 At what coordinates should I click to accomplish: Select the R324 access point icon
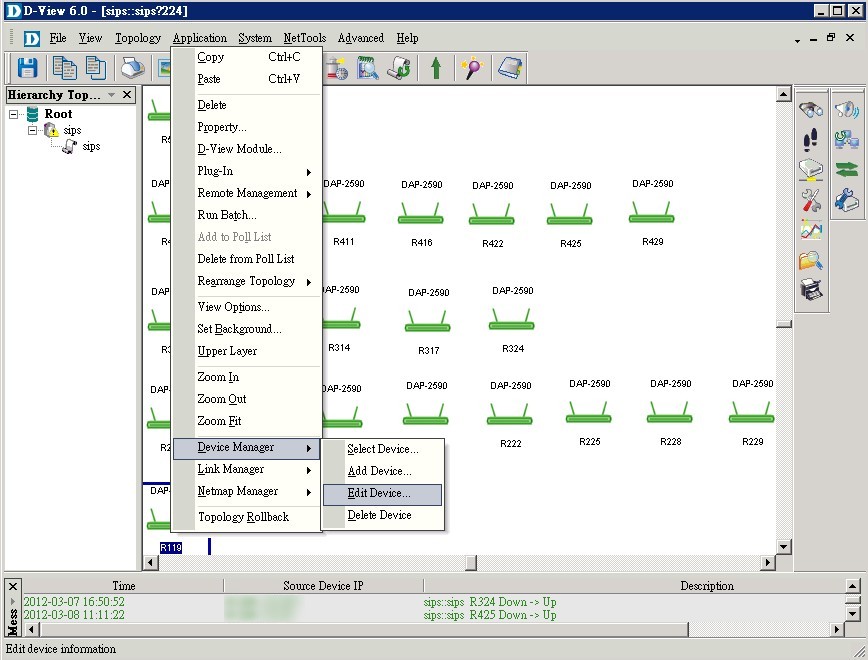pos(512,320)
